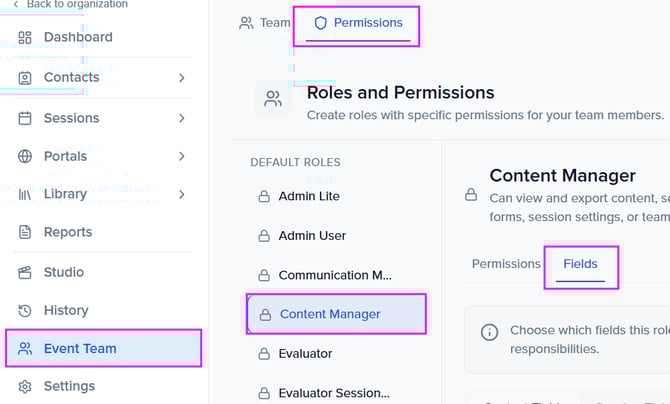The height and width of the screenshot is (404, 670).
Task: Switch to the Team tab
Action: click(x=265, y=23)
